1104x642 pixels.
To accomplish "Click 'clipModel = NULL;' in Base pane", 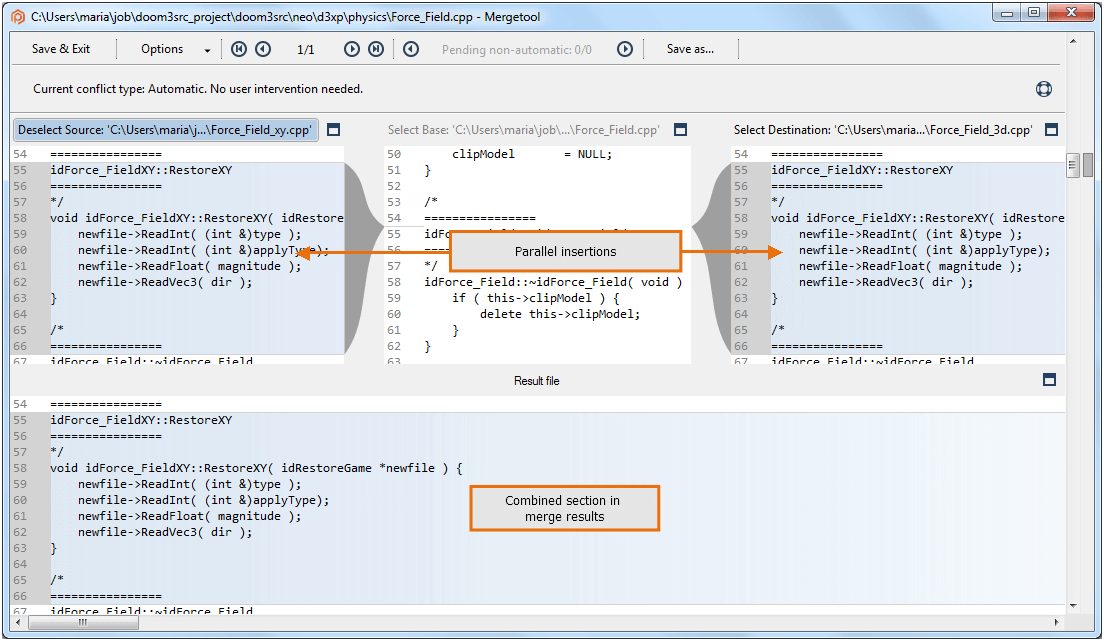I will 532,154.
